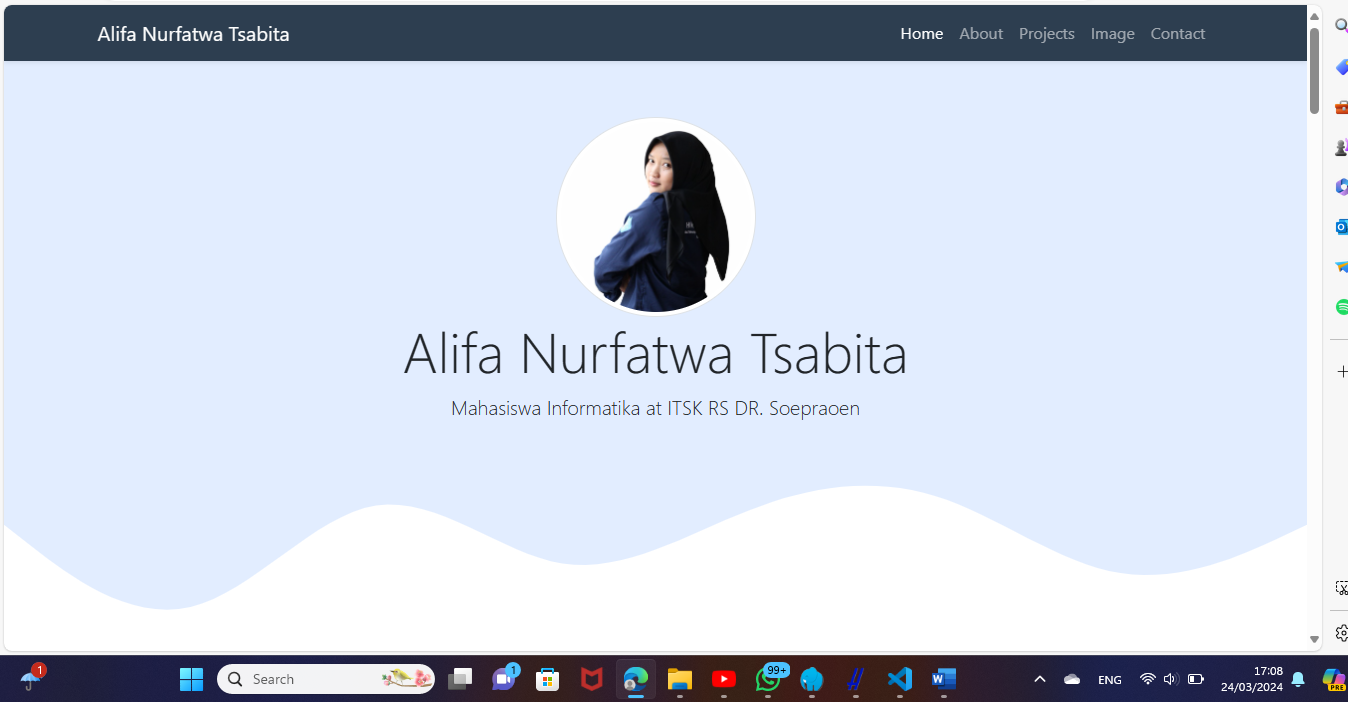Open the Edge sidebar settings gear
This screenshot has width=1348, height=702.
click(x=1340, y=632)
